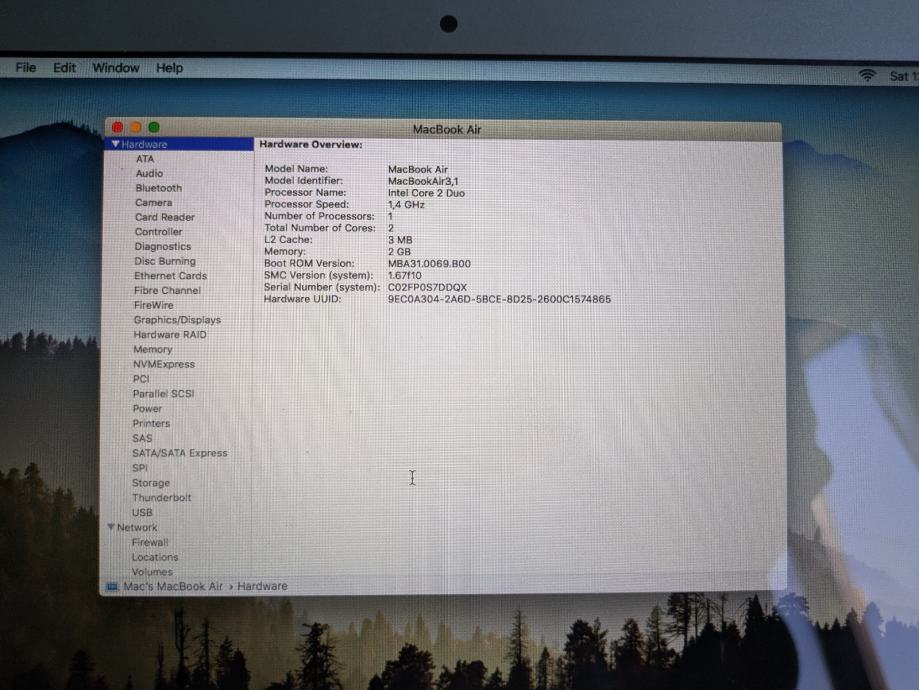Click the Hardware Overview heading
Image resolution: width=919 pixels, height=690 pixels.
coord(311,144)
